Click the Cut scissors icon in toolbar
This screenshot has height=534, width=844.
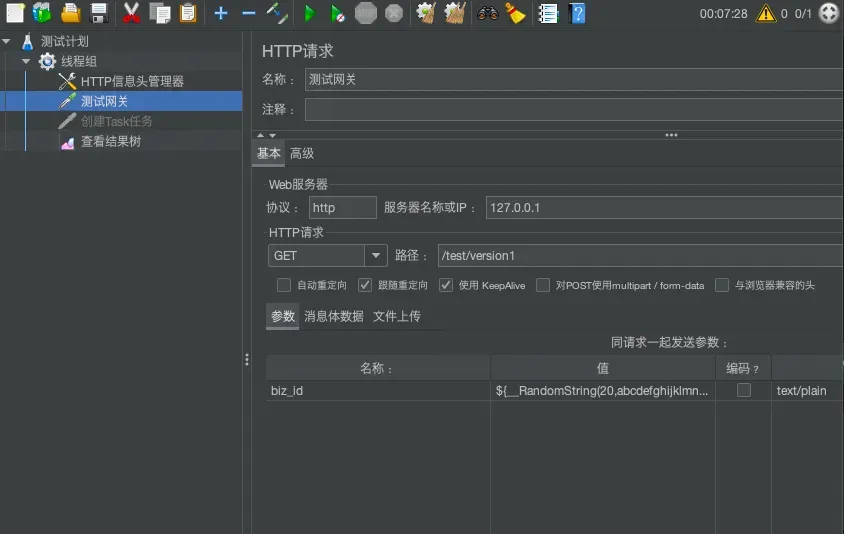click(x=131, y=13)
